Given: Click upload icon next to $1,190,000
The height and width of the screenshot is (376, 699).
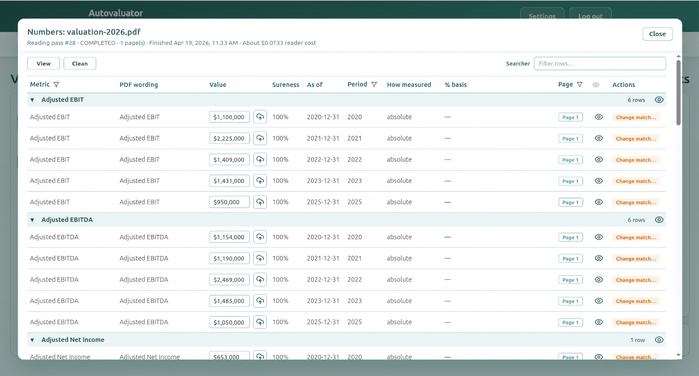Looking at the screenshot, I should pos(260,258).
